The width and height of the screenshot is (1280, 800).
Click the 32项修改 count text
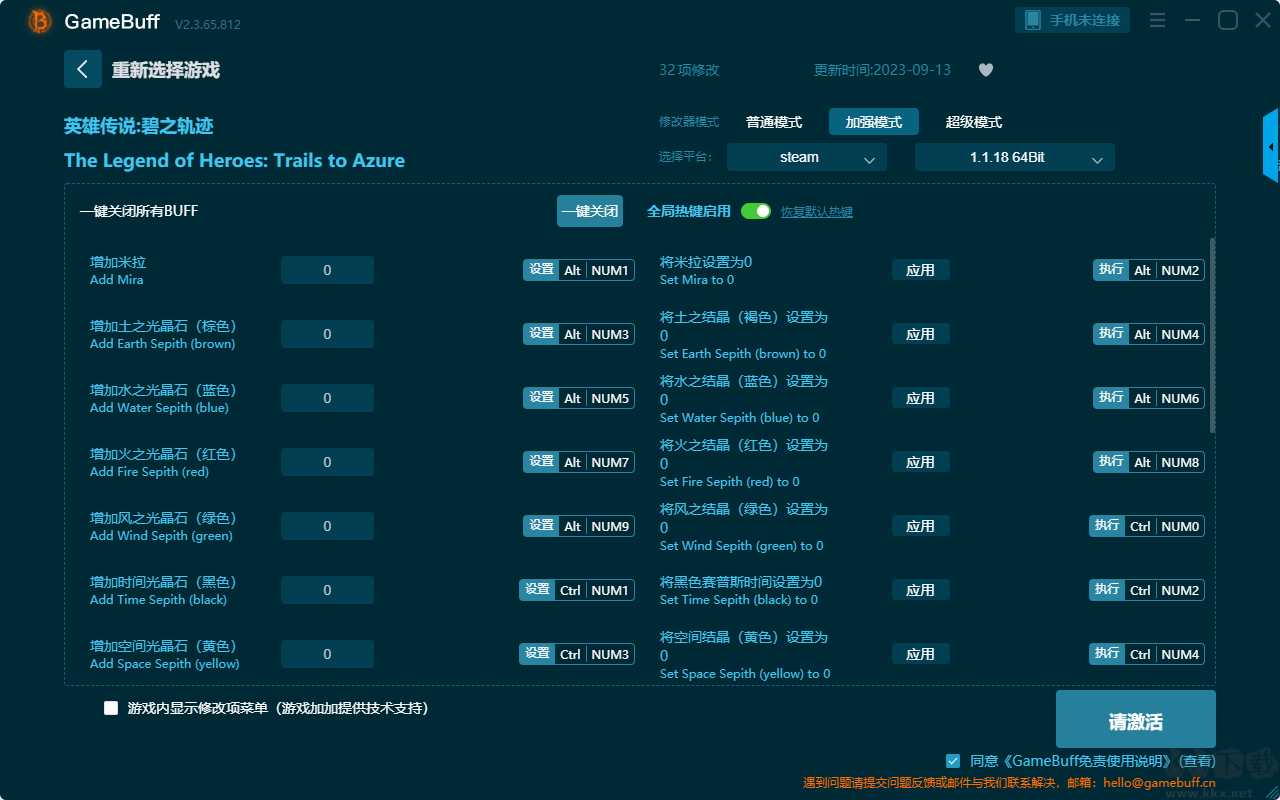689,70
